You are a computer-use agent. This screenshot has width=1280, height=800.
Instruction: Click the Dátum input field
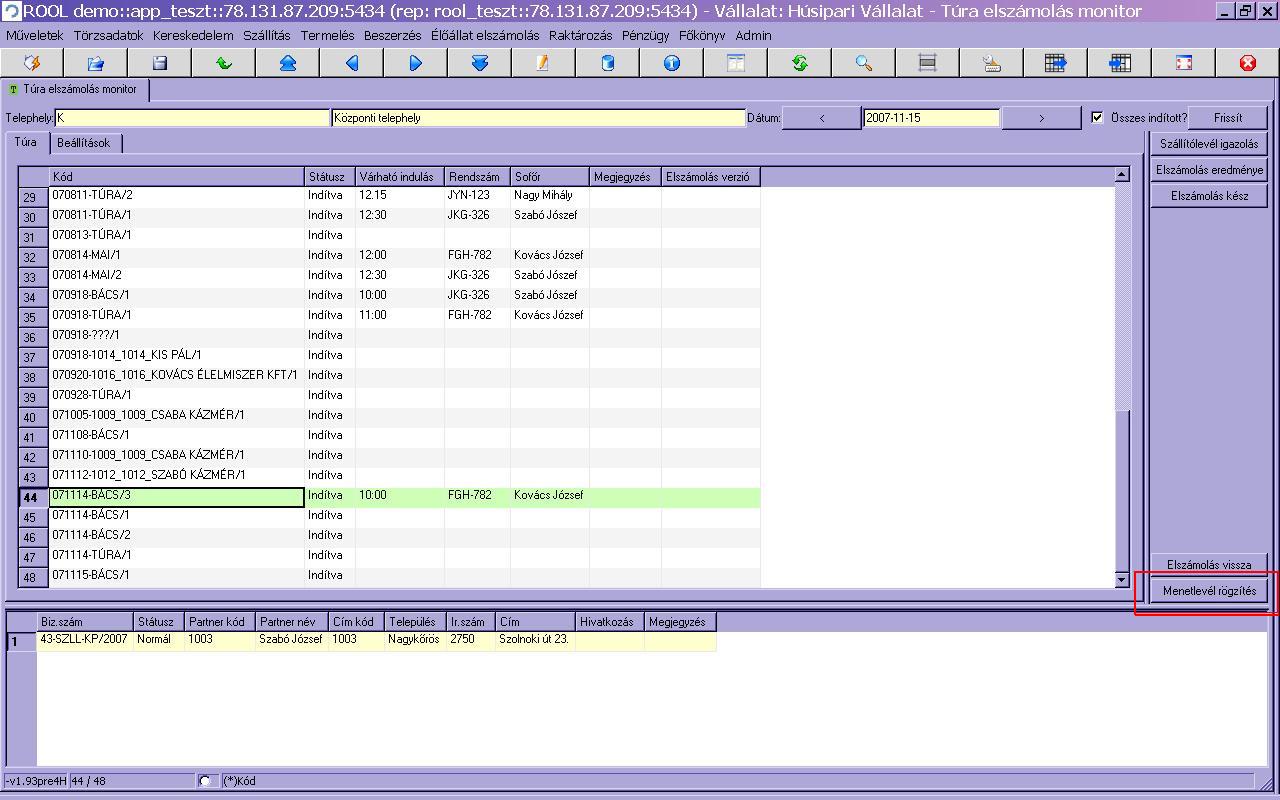pyautogui.click(x=931, y=118)
